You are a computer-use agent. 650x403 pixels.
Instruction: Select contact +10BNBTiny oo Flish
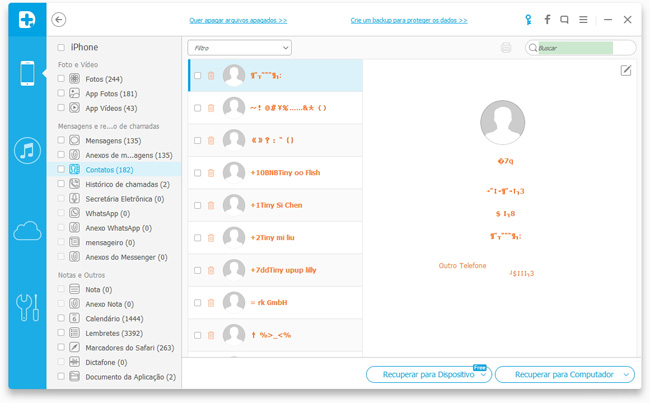(275, 173)
